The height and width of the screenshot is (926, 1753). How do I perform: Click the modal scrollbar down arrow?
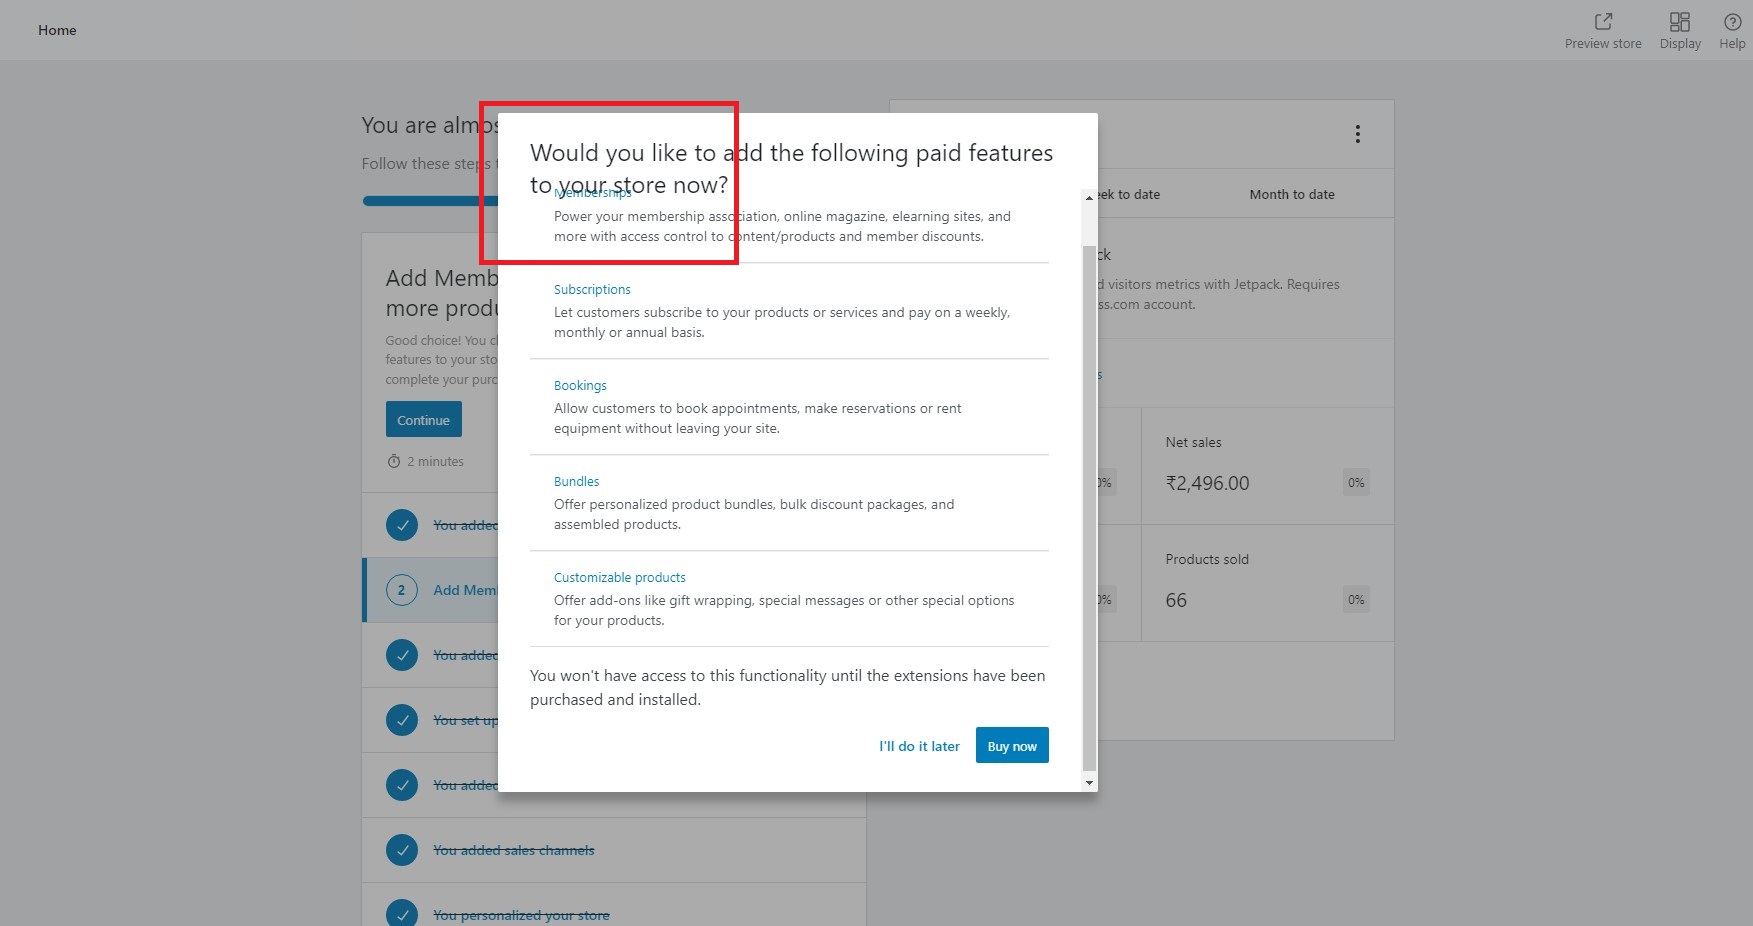click(x=1089, y=783)
